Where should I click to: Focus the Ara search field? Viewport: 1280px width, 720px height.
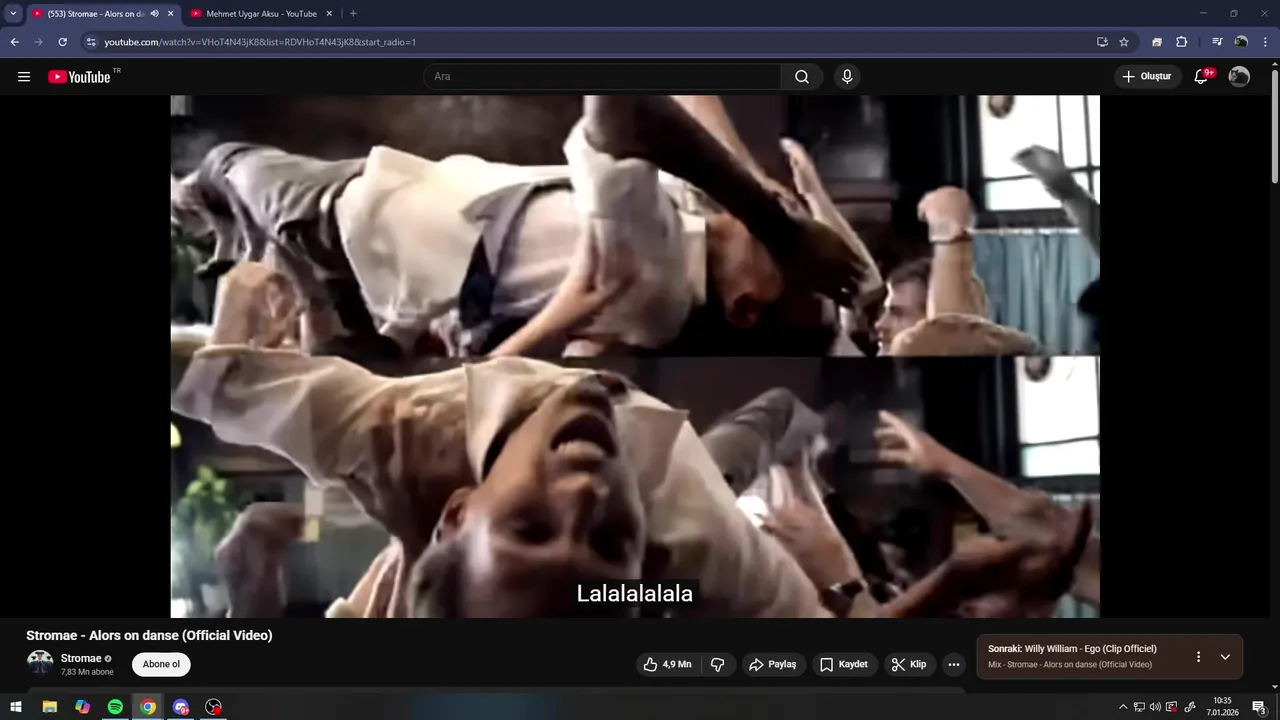603,77
